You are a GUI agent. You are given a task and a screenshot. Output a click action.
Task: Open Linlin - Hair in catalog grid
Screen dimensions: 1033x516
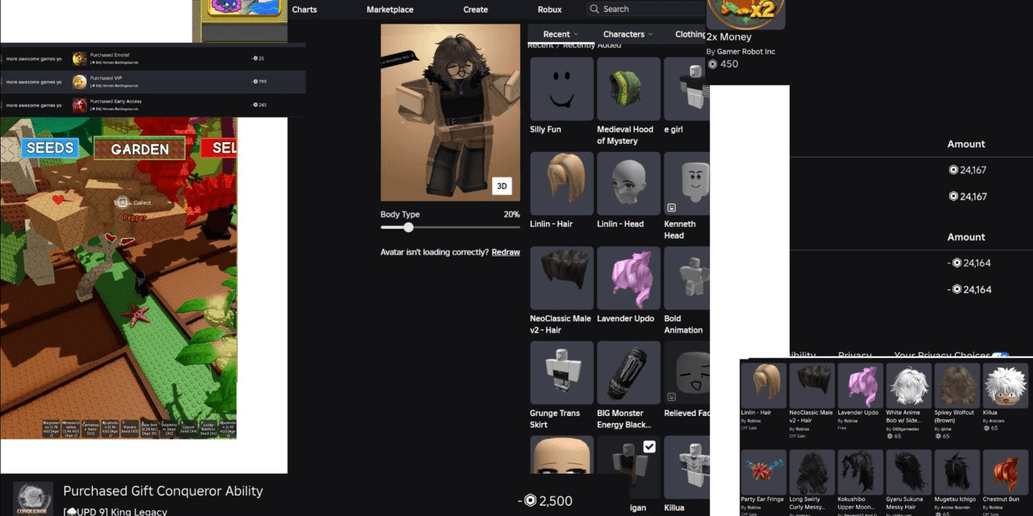[x=764, y=386]
